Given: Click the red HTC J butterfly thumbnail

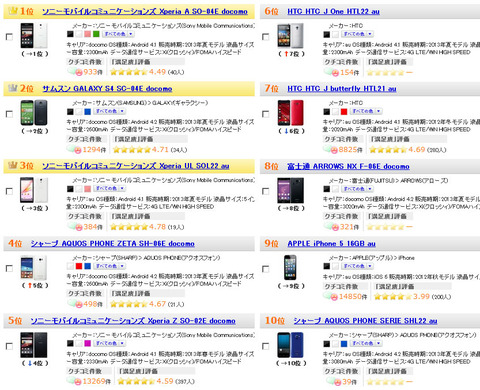Looking at the screenshot, I should click(x=290, y=113).
